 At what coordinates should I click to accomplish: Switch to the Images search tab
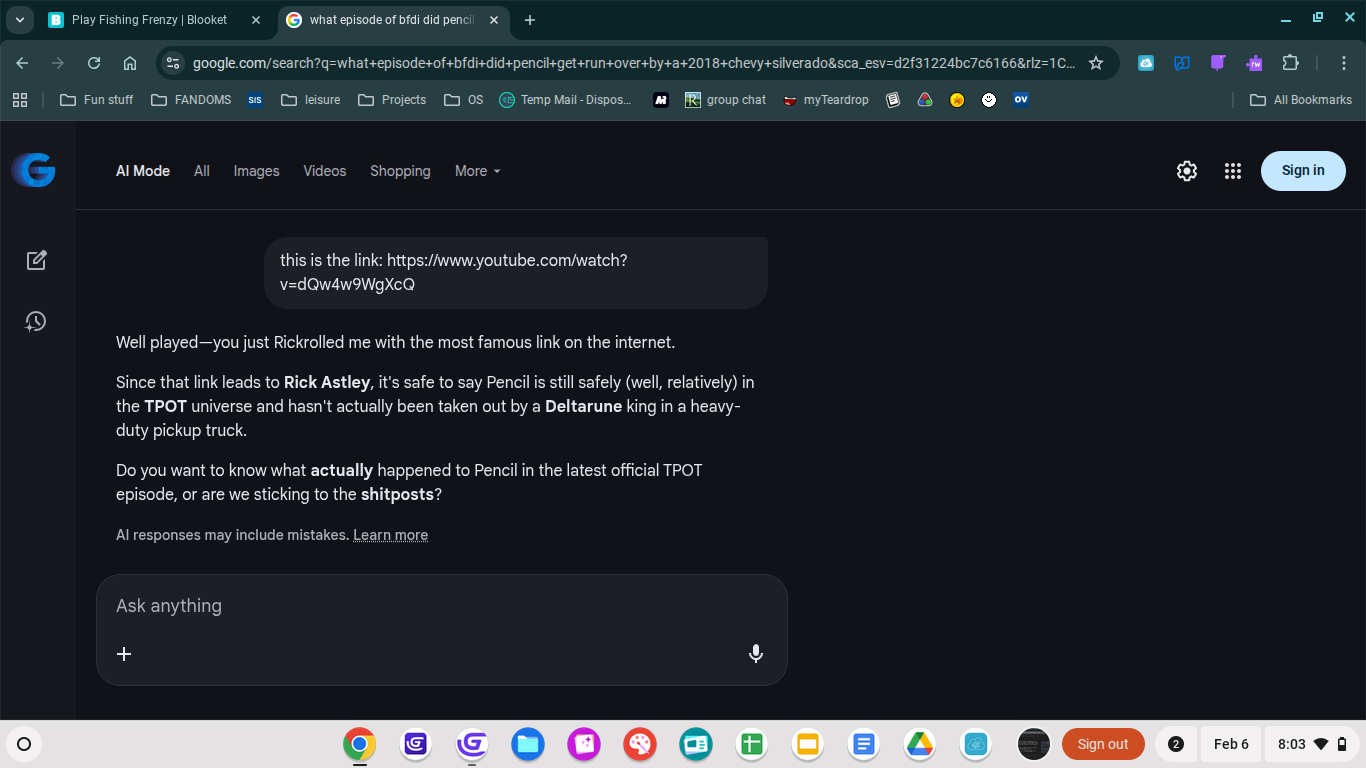(256, 171)
